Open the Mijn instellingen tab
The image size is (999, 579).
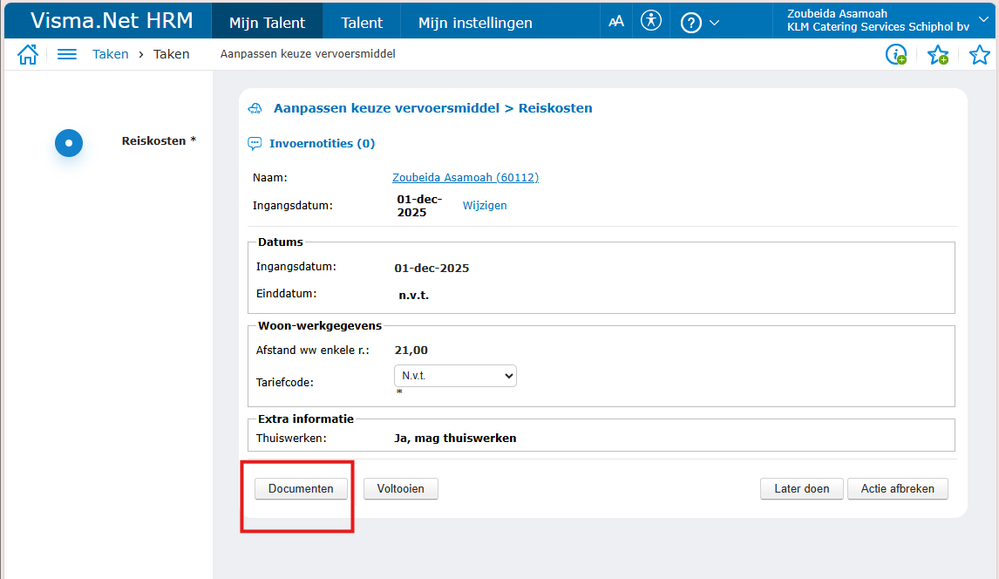click(x=475, y=23)
